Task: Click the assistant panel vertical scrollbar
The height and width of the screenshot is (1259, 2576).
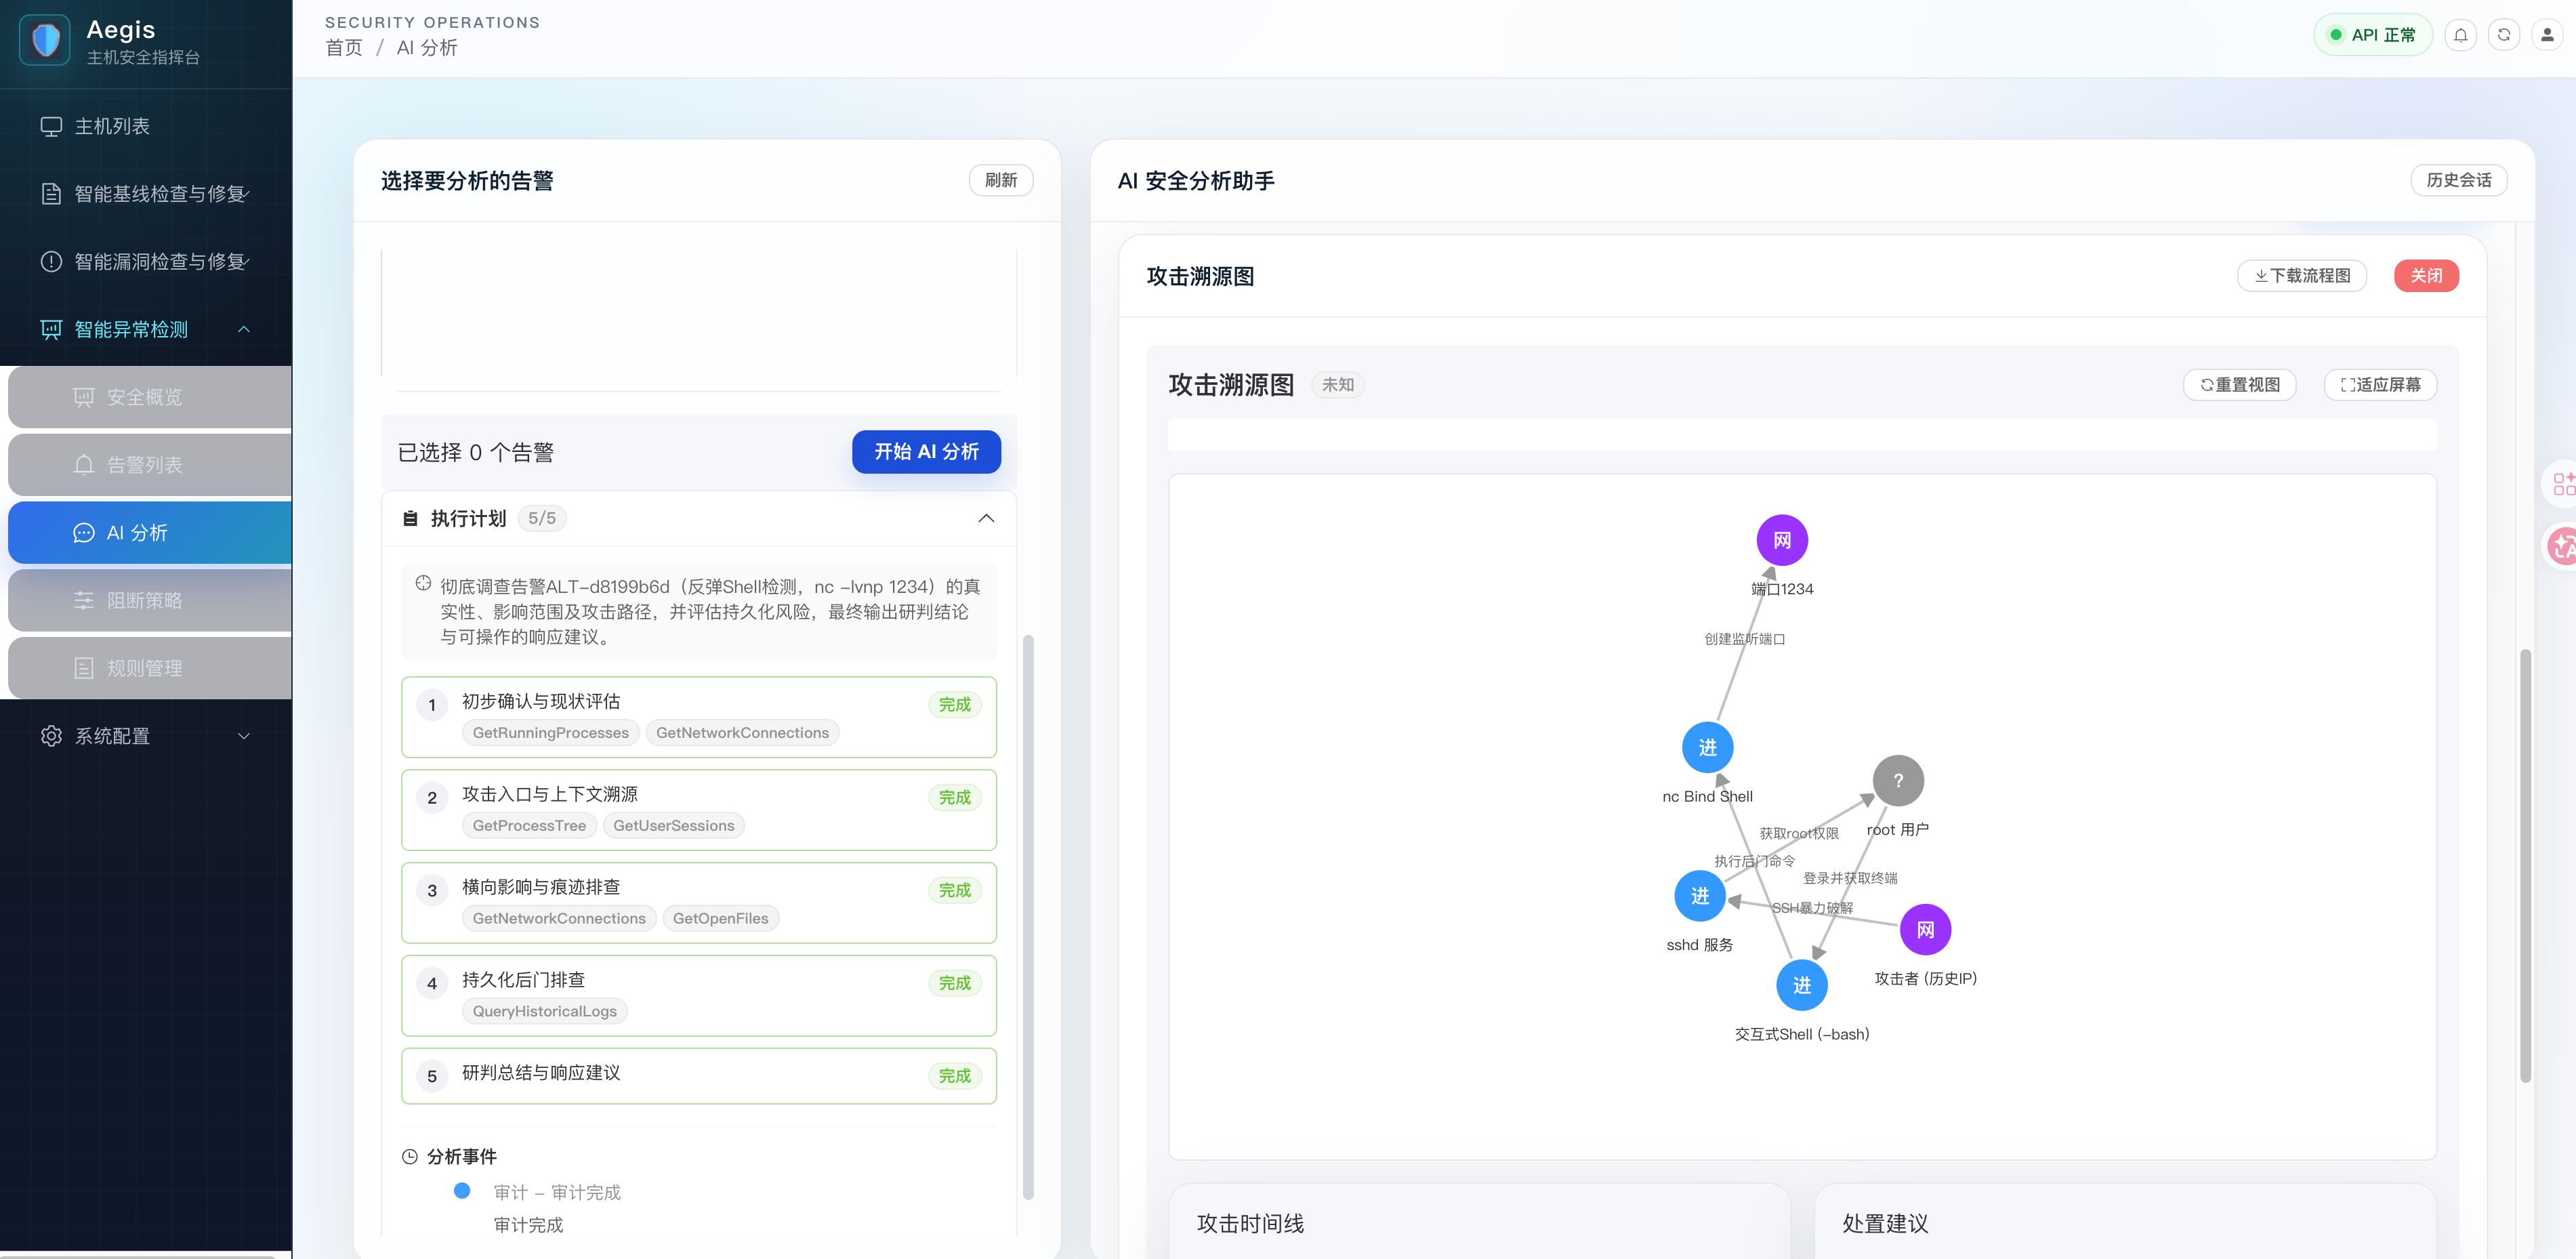Action: [x=2525, y=866]
